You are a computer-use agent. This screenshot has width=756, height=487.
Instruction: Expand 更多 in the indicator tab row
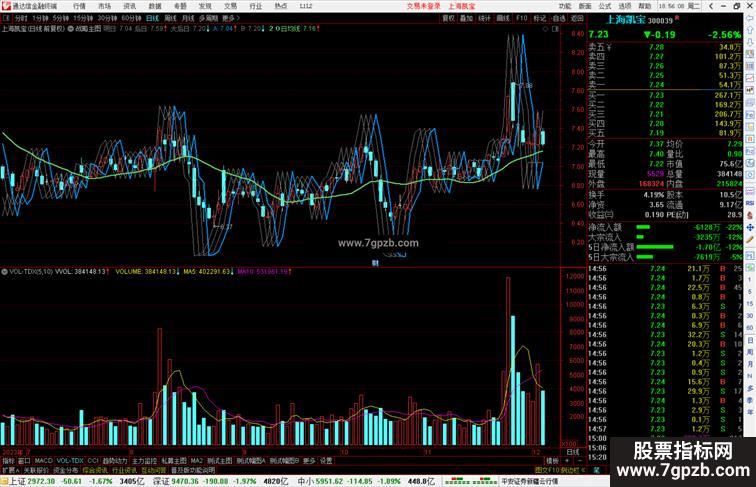(x=309, y=461)
